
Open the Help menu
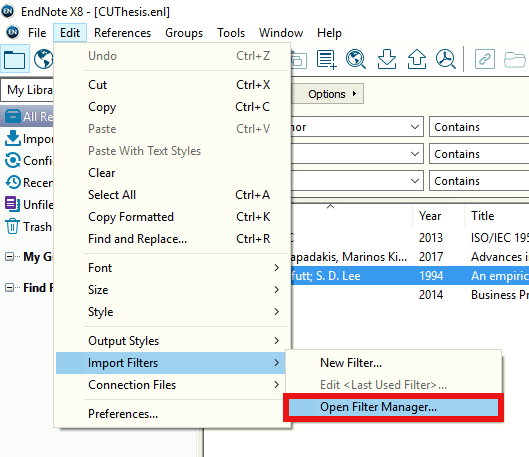(329, 33)
